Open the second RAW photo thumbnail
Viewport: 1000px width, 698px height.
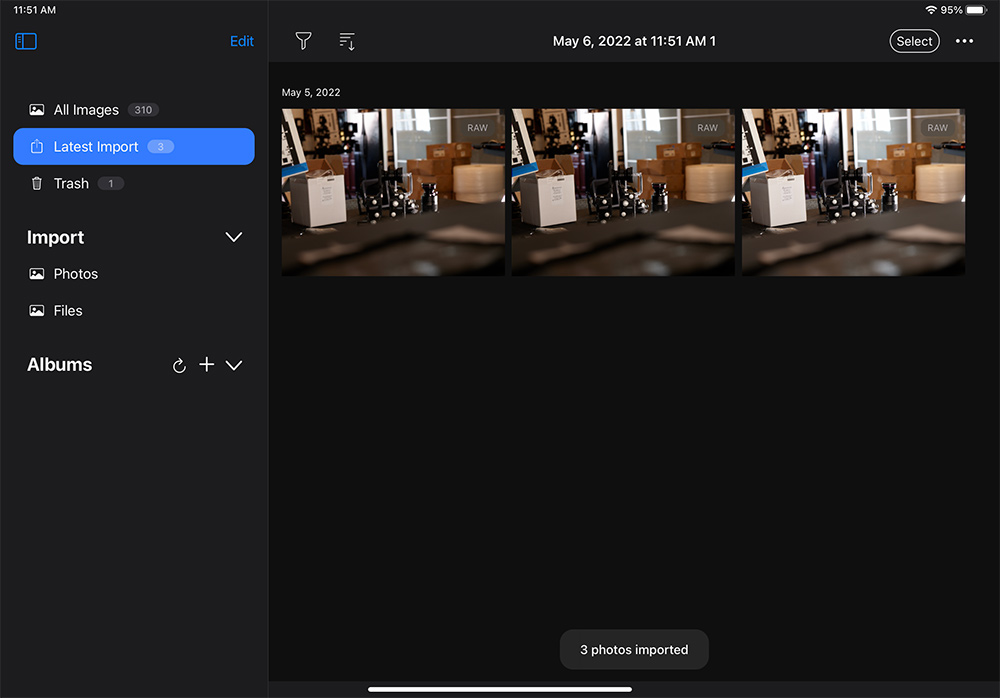(623, 192)
